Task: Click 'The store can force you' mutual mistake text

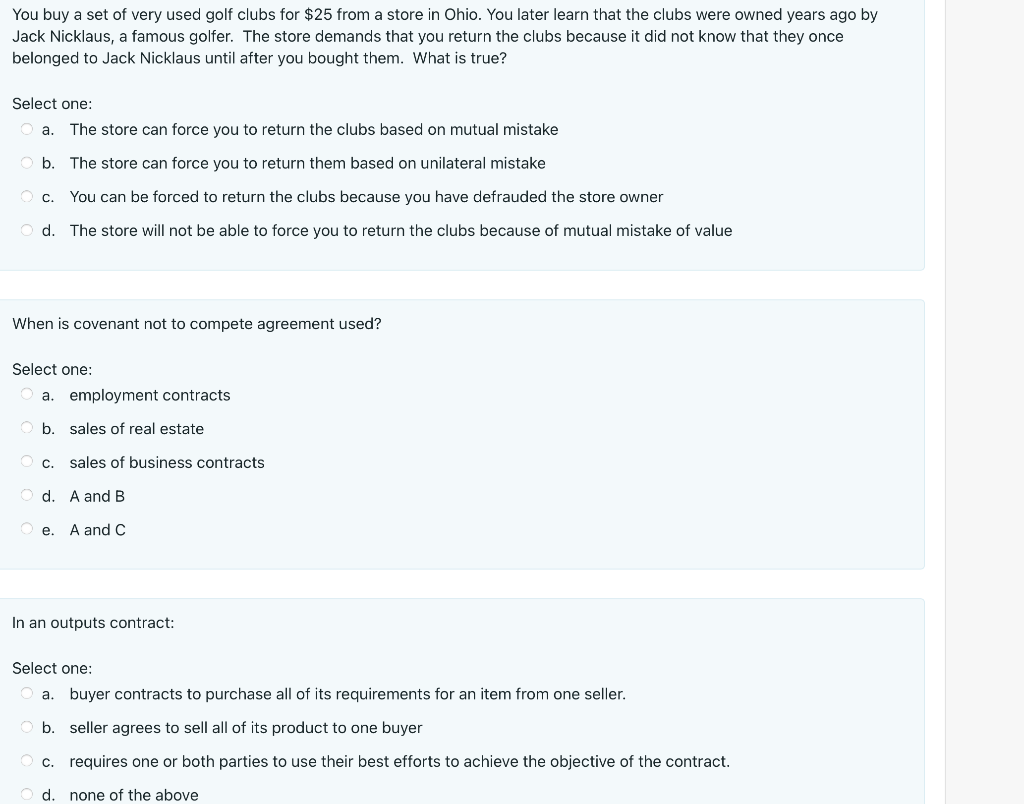Action: tap(313, 129)
